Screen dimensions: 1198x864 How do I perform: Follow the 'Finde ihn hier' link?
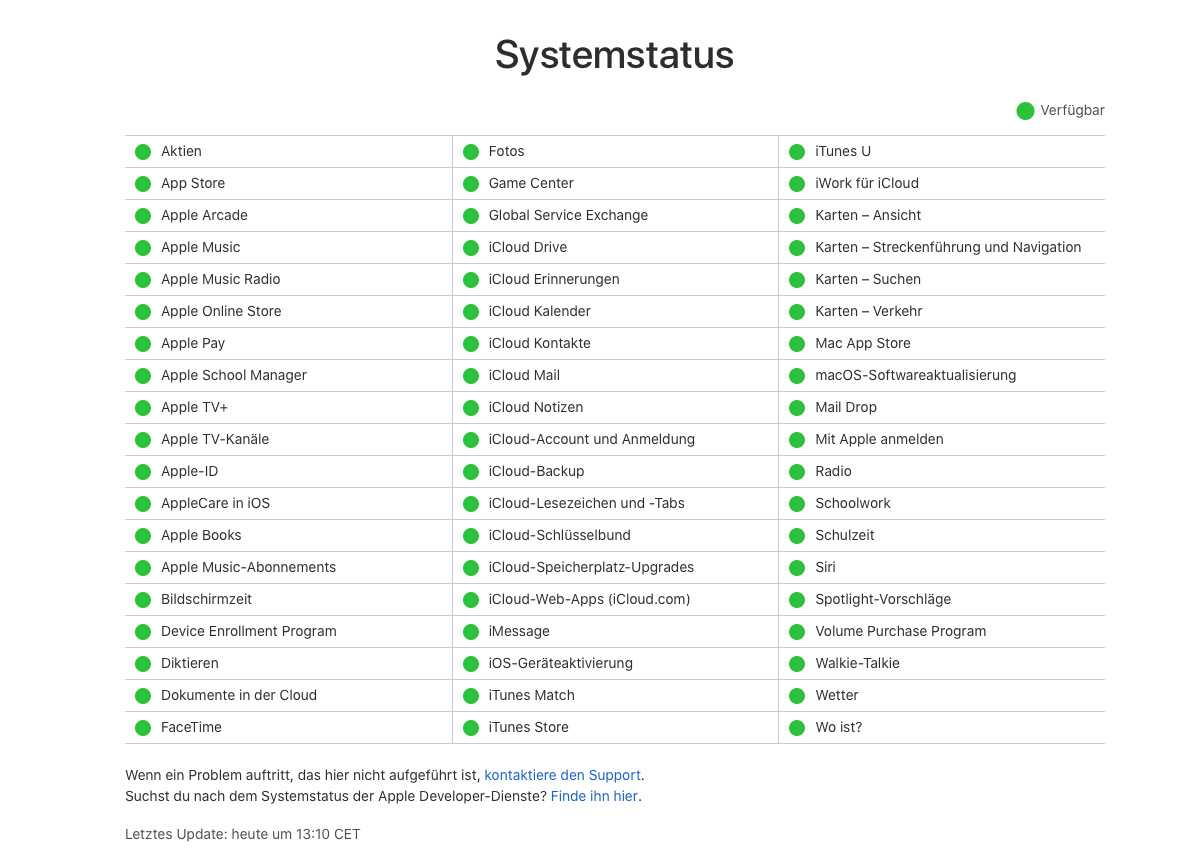[594, 797]
